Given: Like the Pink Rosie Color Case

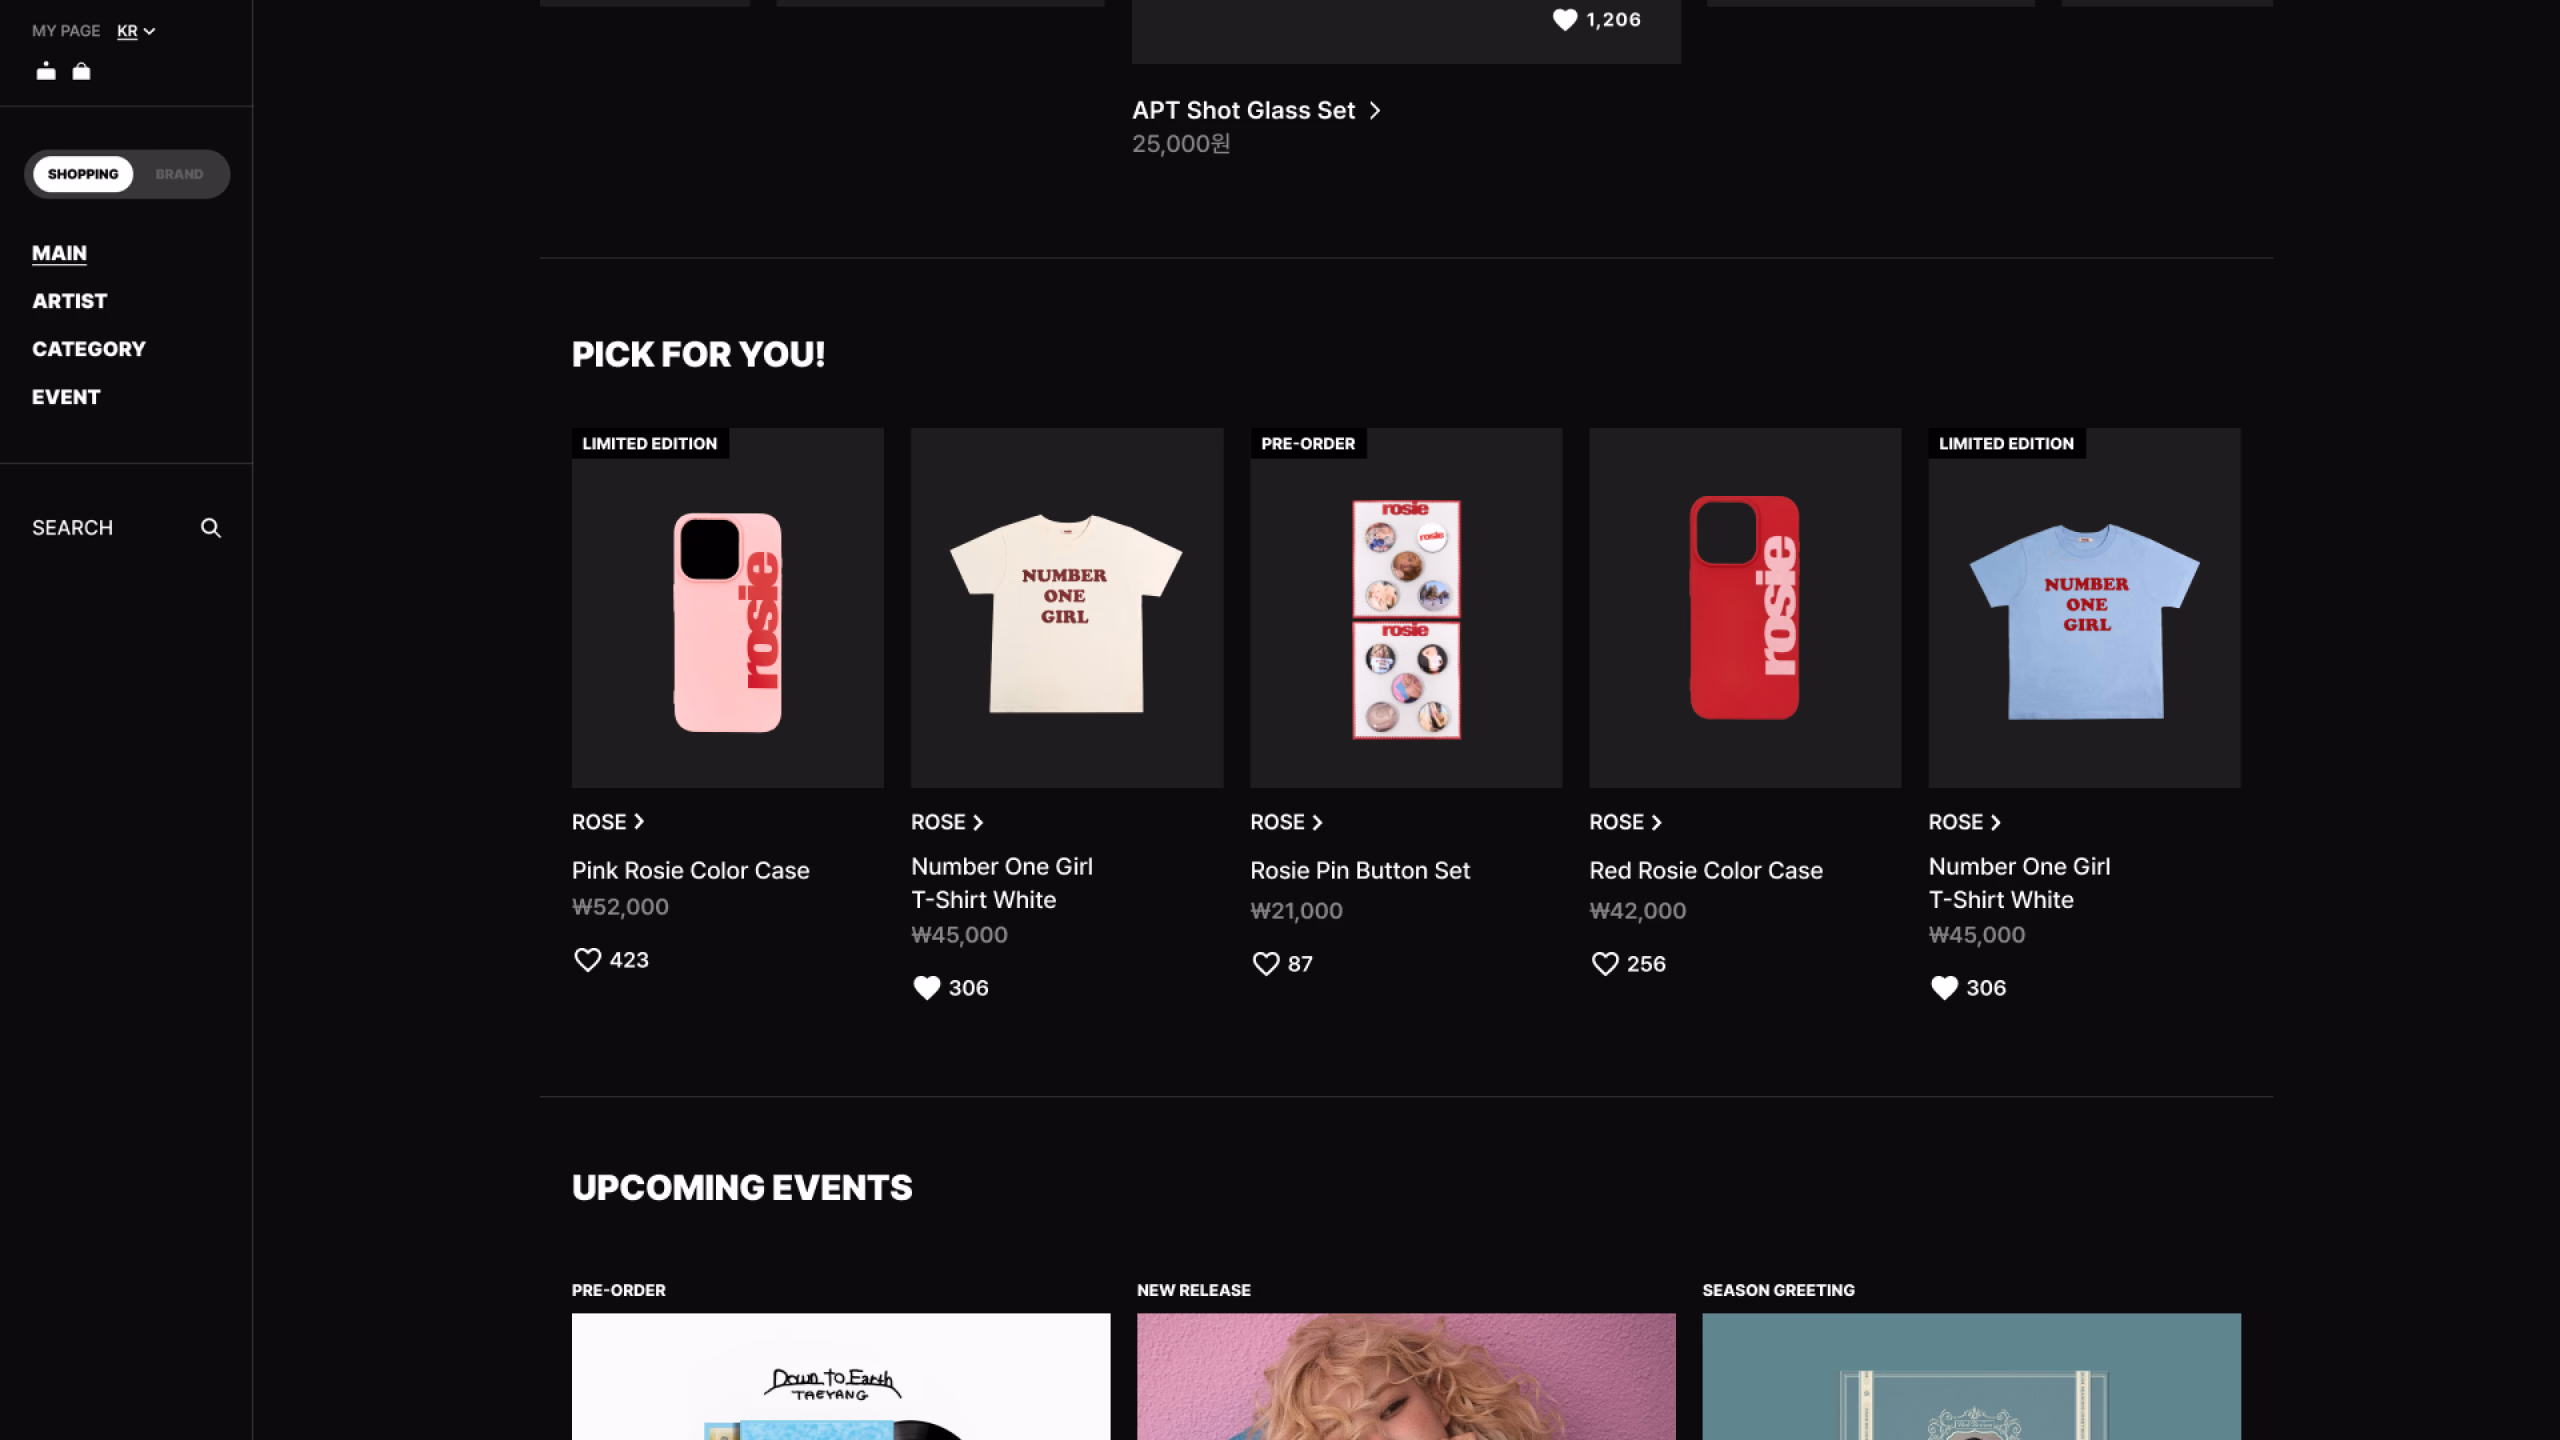Looking at the screenshot, I should point(587,960).
